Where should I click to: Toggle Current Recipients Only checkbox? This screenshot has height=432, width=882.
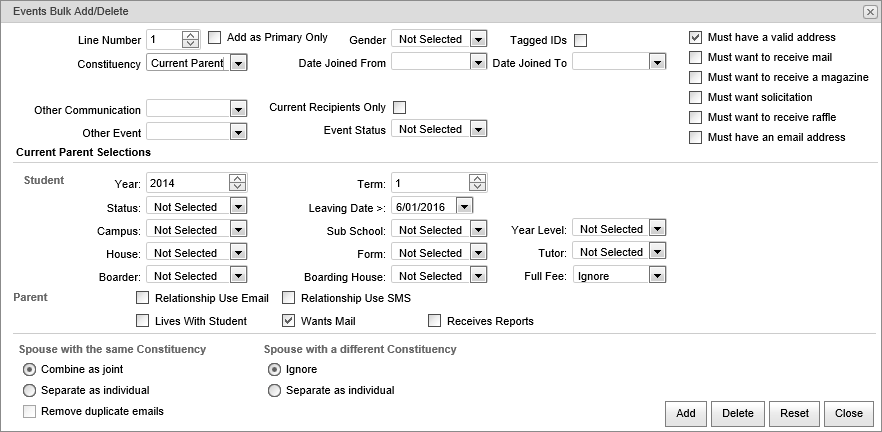399,107
